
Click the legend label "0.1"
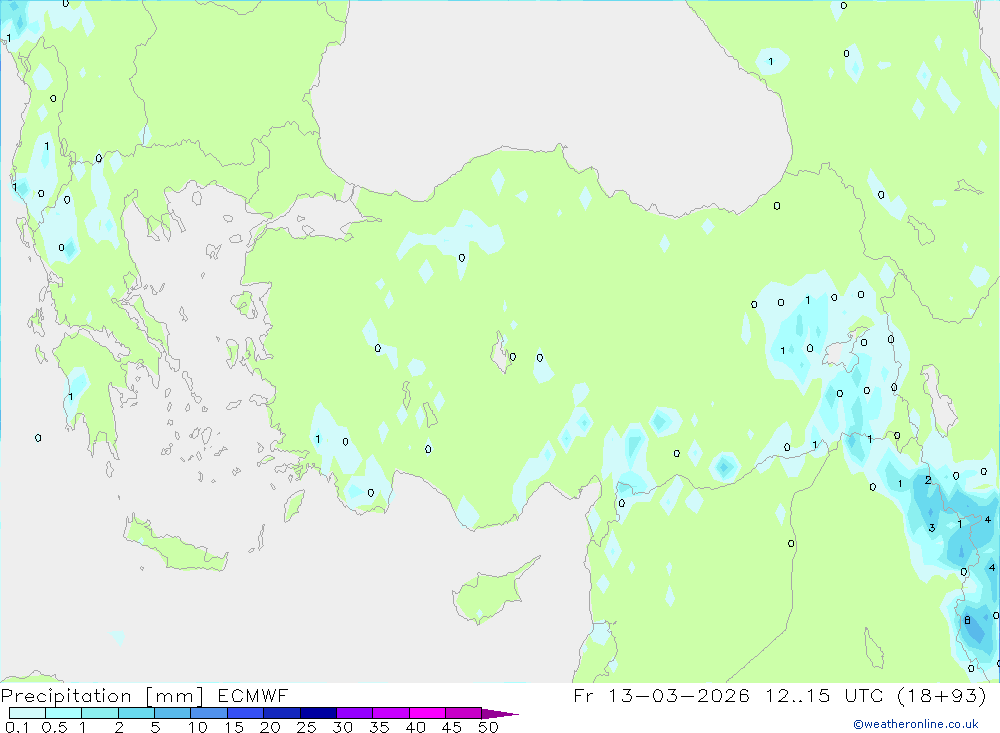point(17,727)
